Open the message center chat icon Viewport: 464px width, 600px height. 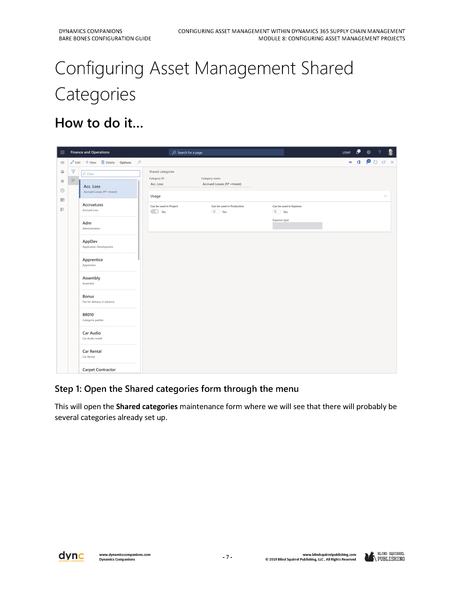tap(368, 162)
